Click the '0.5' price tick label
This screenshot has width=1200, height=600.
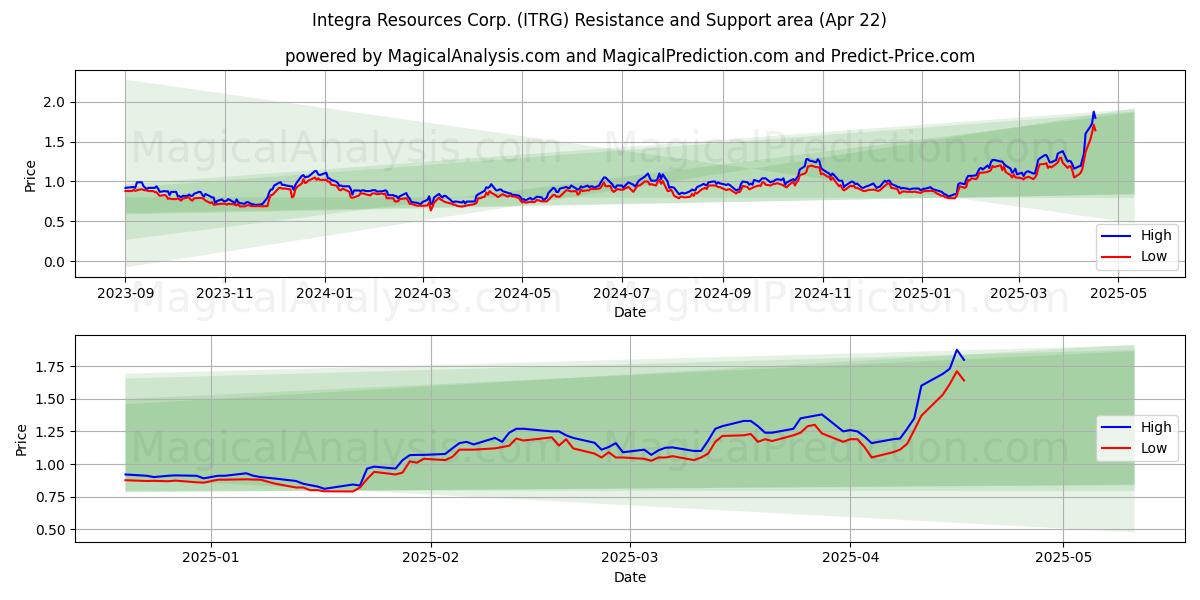coord(55,222)
